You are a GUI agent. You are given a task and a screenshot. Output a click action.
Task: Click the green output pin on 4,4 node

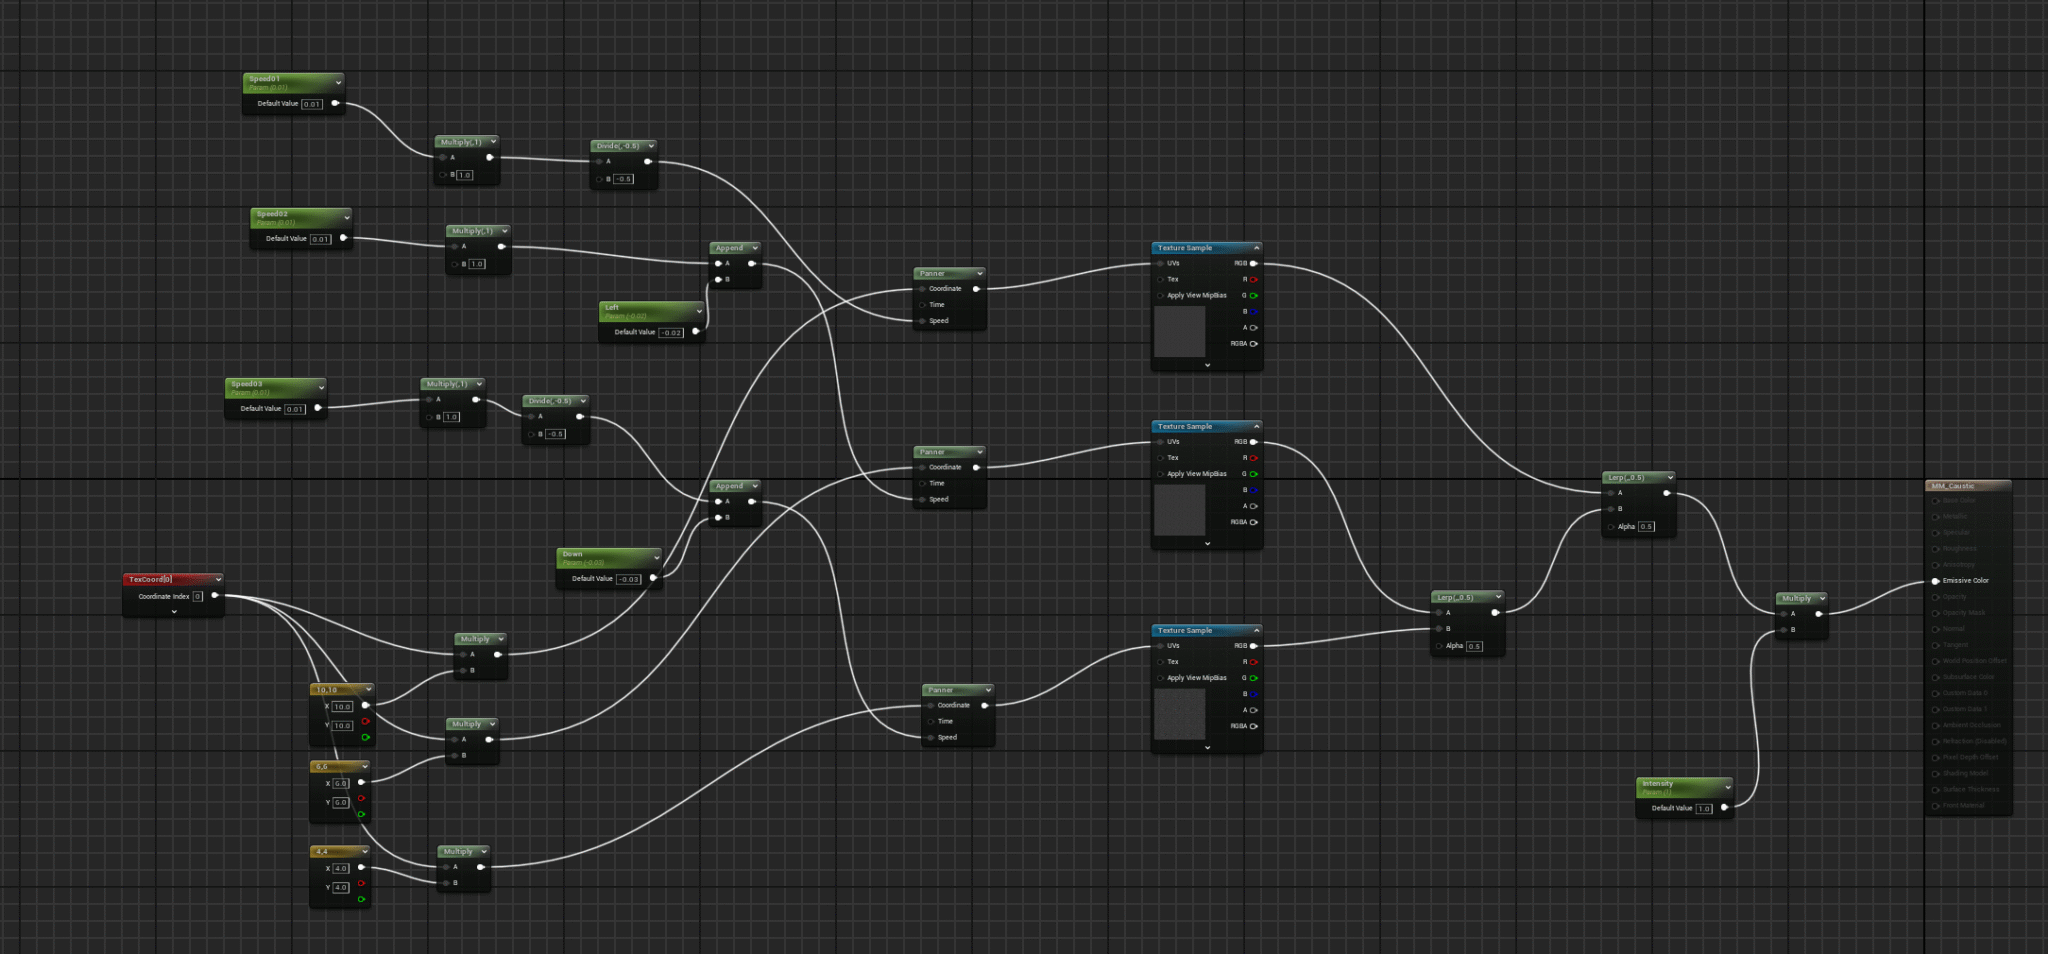coord(362,899)
